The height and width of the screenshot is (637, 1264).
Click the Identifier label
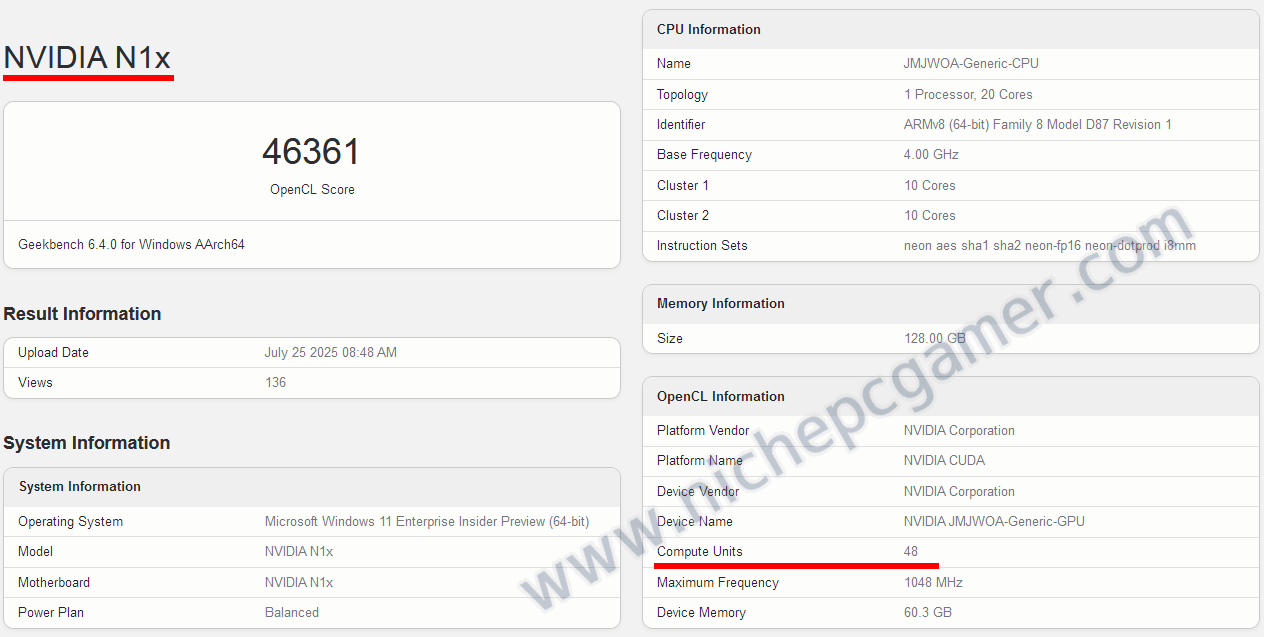(681, 124)
